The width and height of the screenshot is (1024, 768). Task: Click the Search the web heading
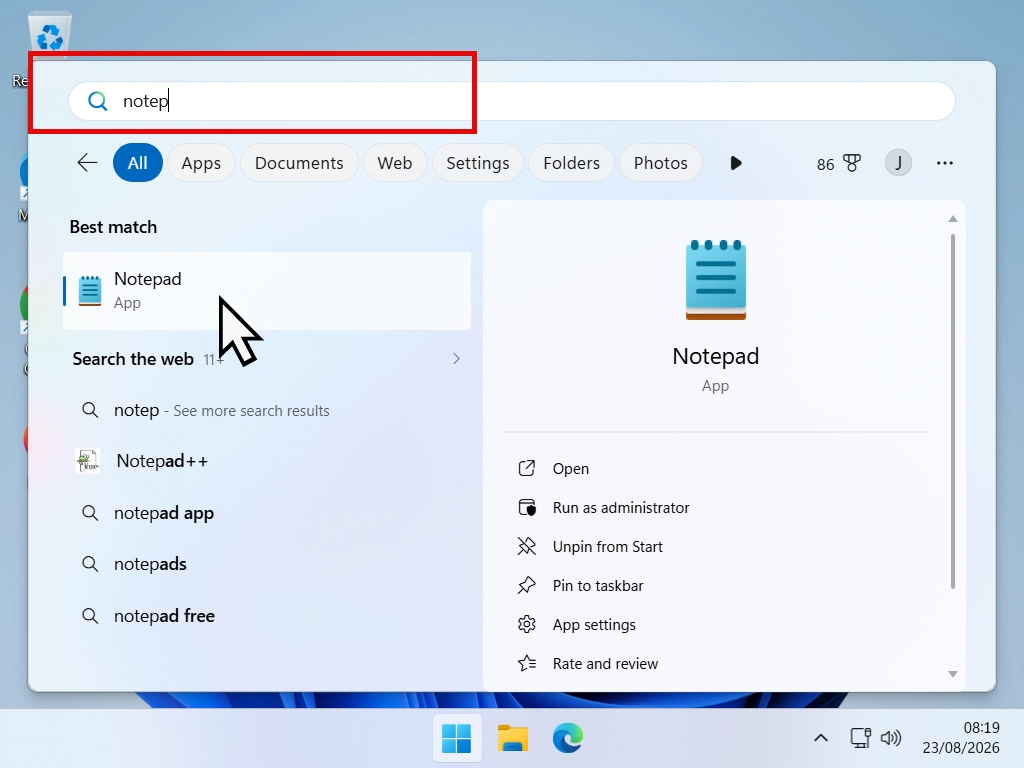[x=133, y=359]
